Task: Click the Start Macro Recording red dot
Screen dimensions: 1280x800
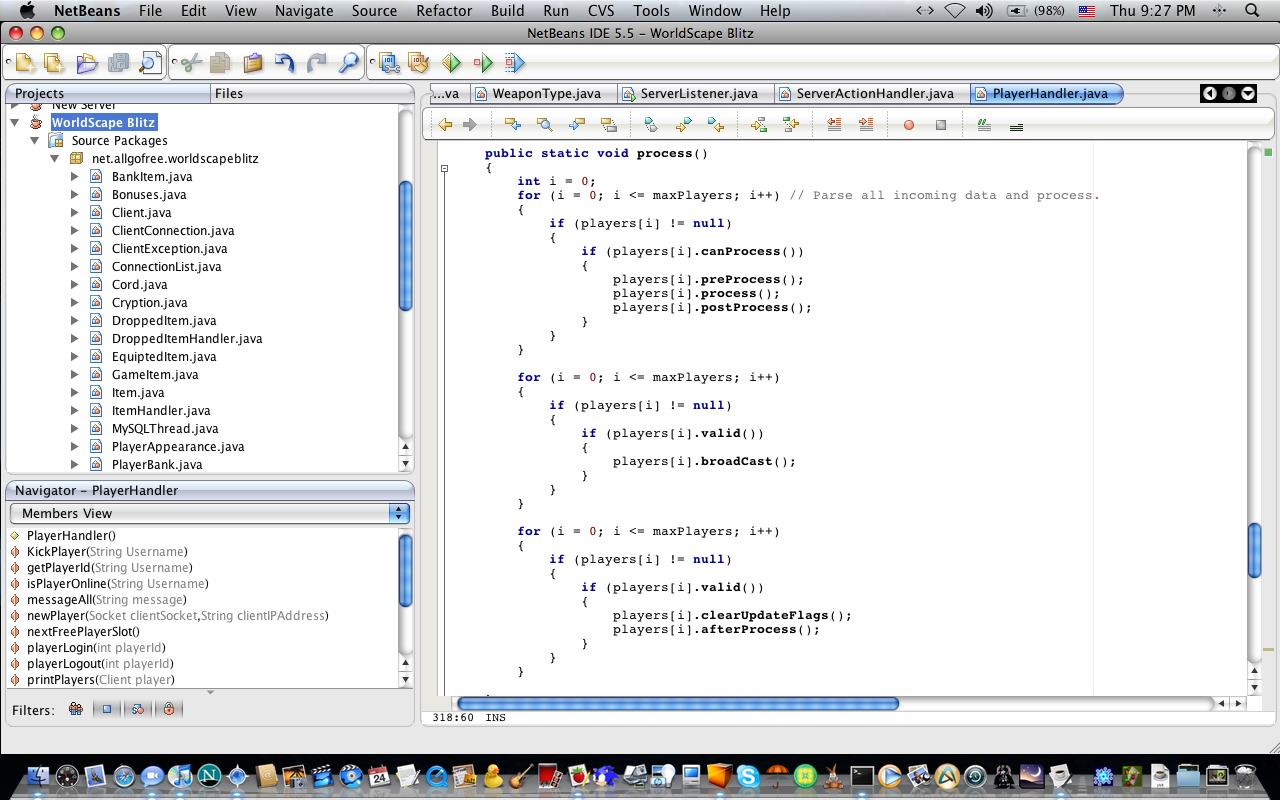Action: coord(909,125)
